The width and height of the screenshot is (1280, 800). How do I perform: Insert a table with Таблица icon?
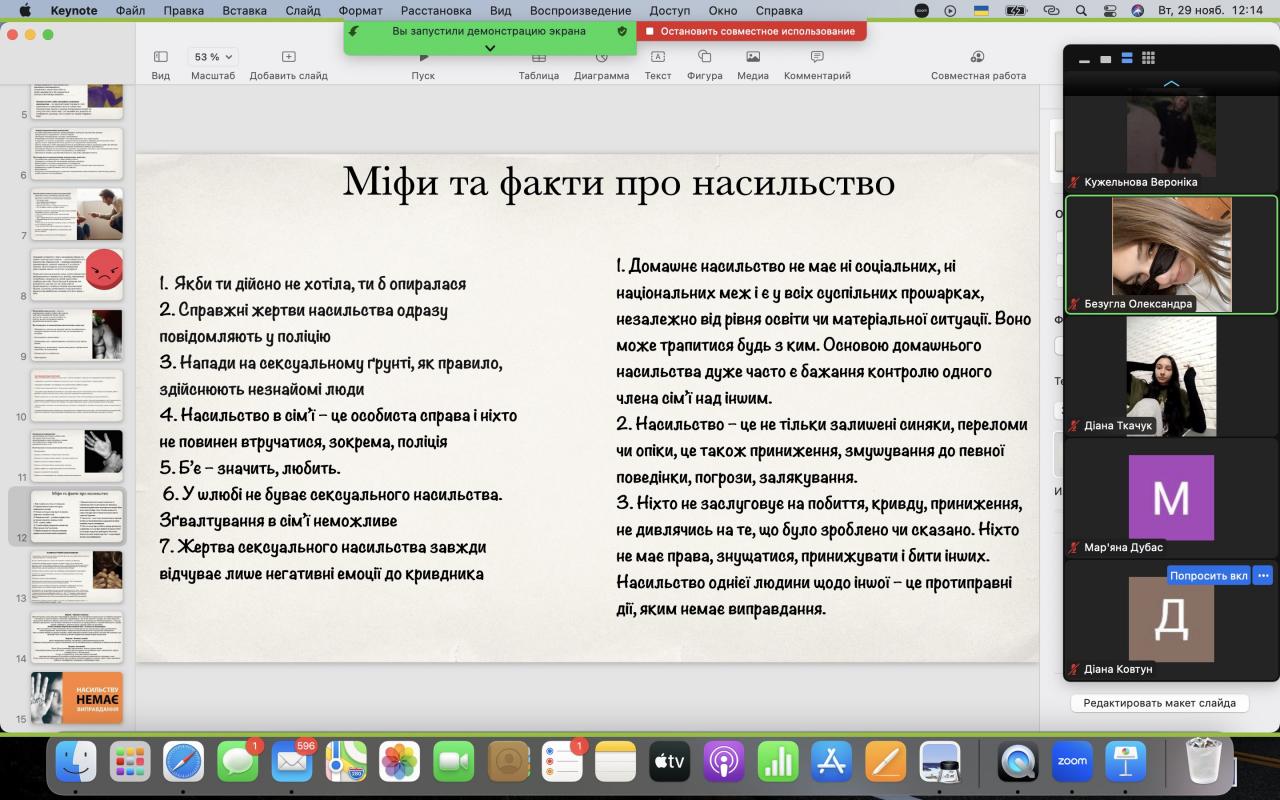pos(538,59)
